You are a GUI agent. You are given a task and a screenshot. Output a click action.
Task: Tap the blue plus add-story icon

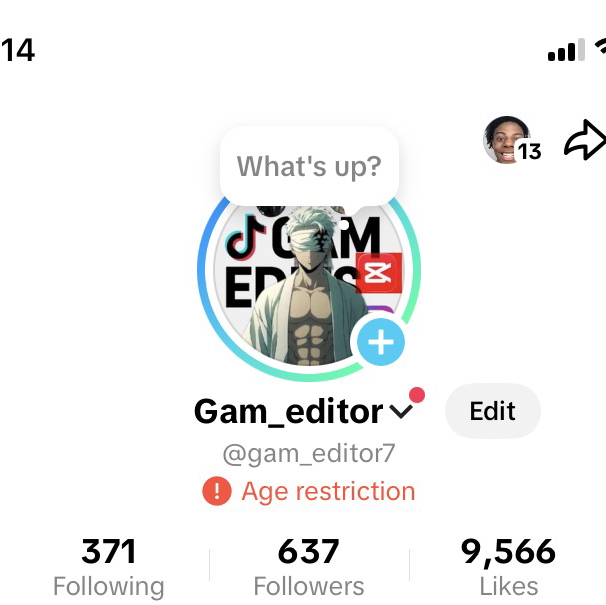click(x=381, y=342)
